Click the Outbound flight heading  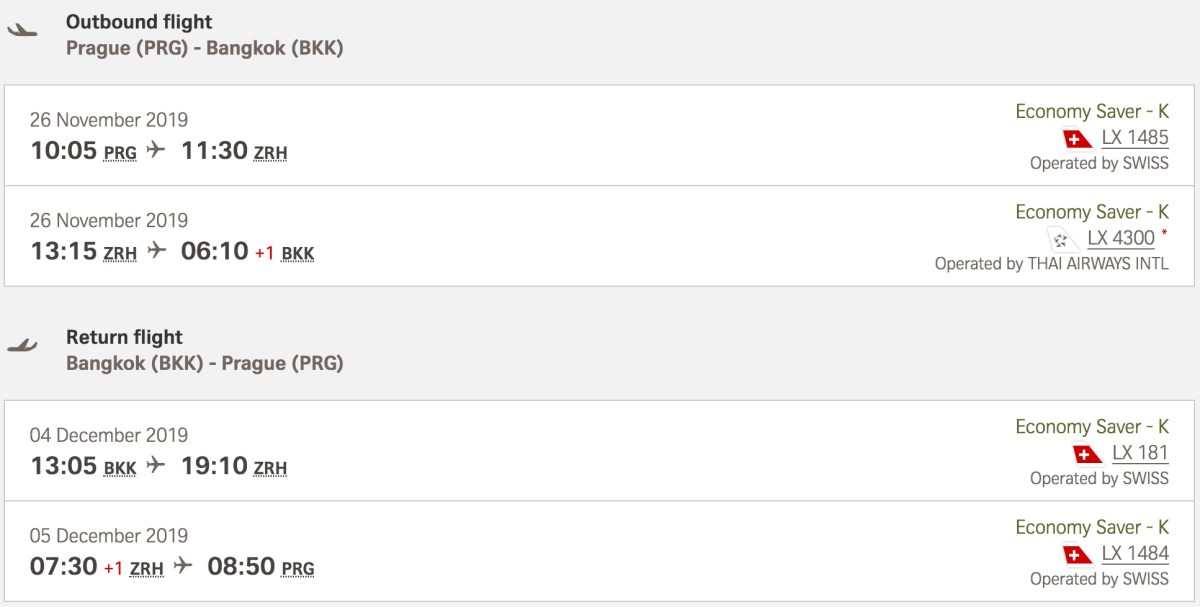point(139,21)
